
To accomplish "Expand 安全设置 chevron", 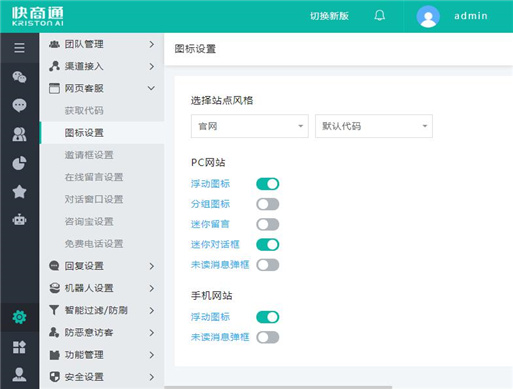I will 151,377.
